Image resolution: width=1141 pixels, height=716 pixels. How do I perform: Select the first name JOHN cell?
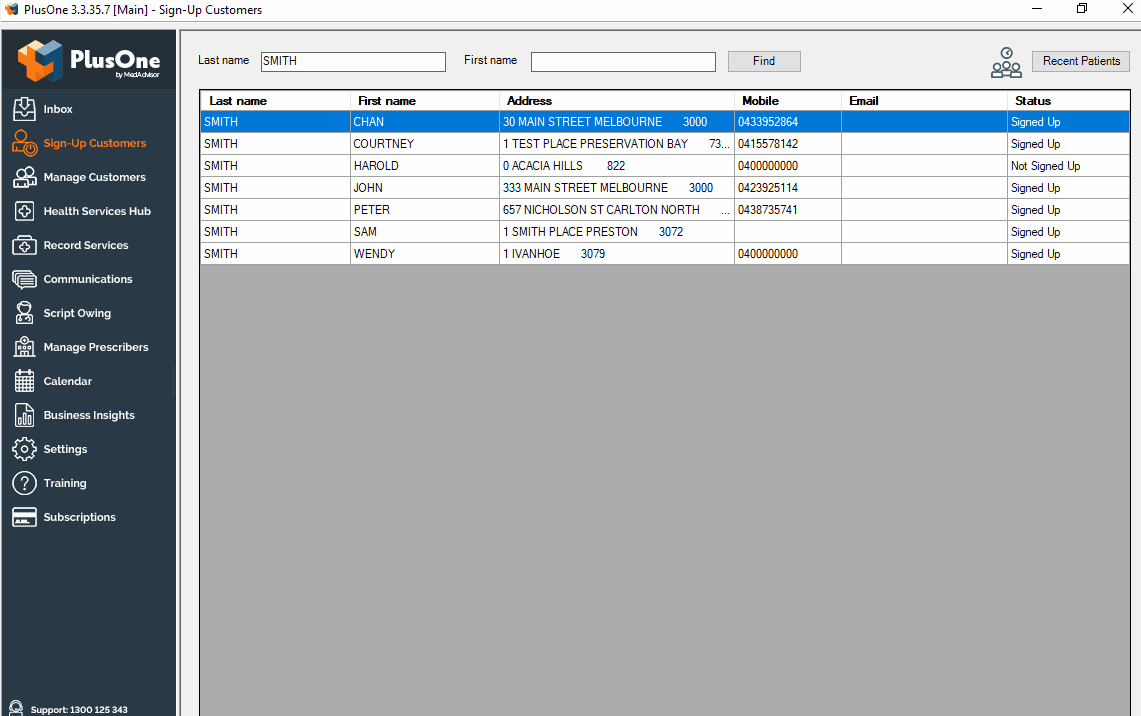click(x=425, y=188)
